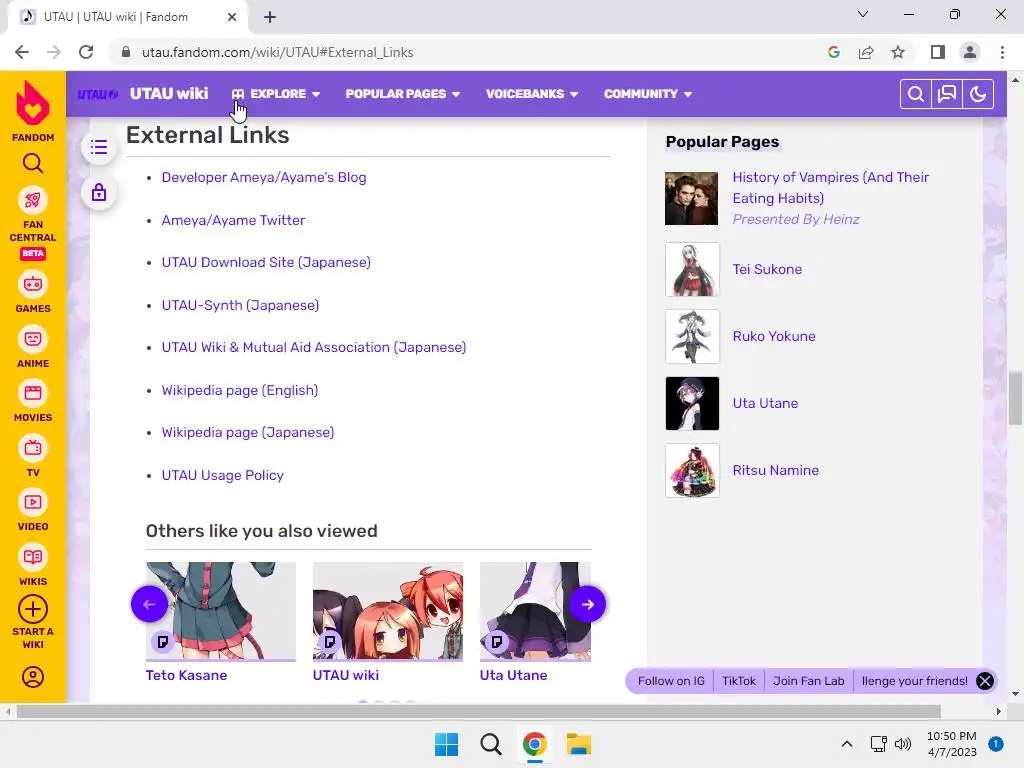
Task: Show next recommended pages arrow
Action: 587,604
